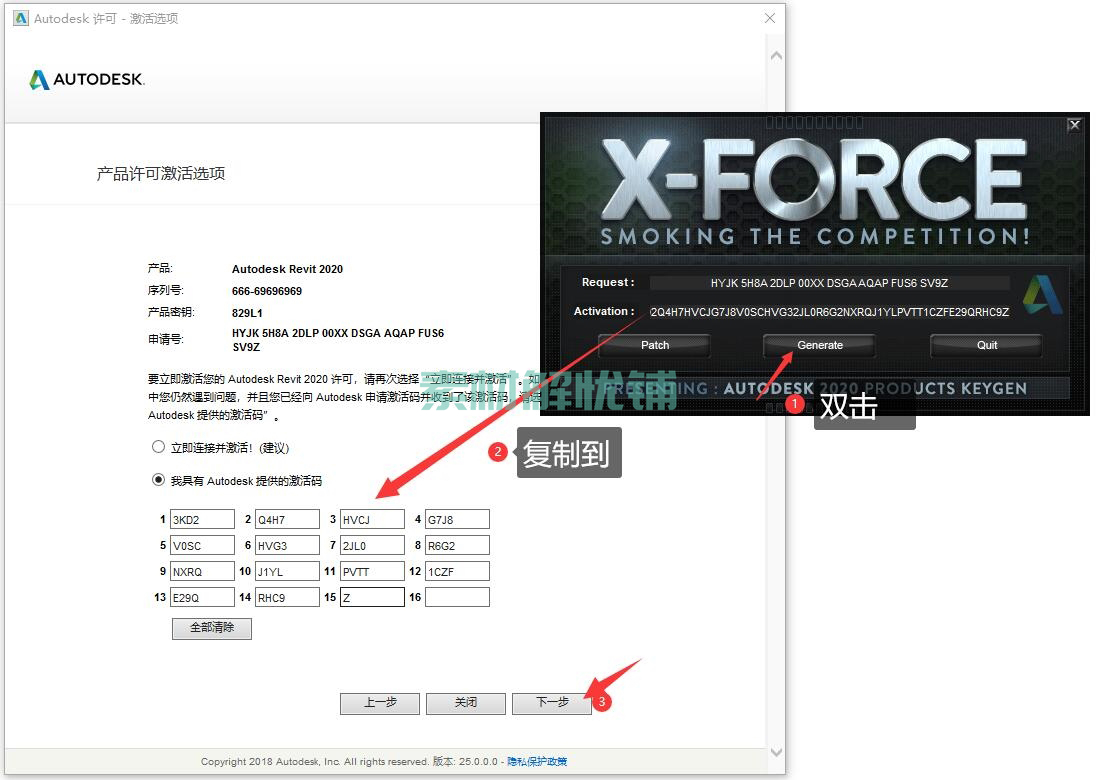This screenshot has height=780, width=1096.
Task: Click the Generate button in X-Force
Action: point(819,345)
